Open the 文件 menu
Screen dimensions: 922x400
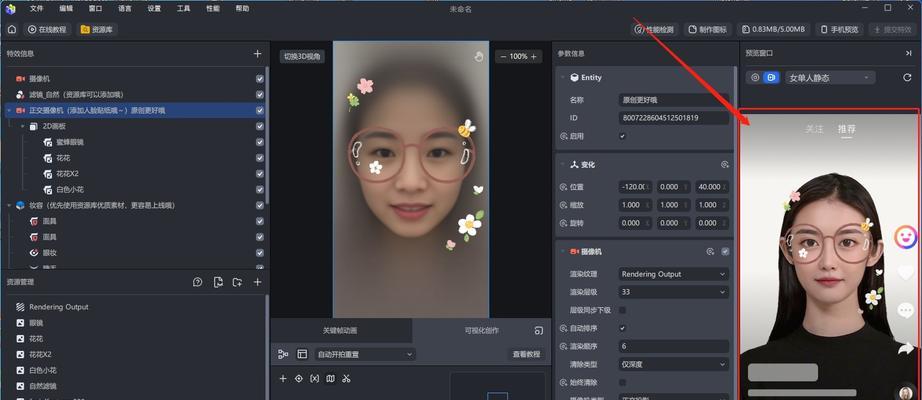pyautogui.click(x=37, y=8)
